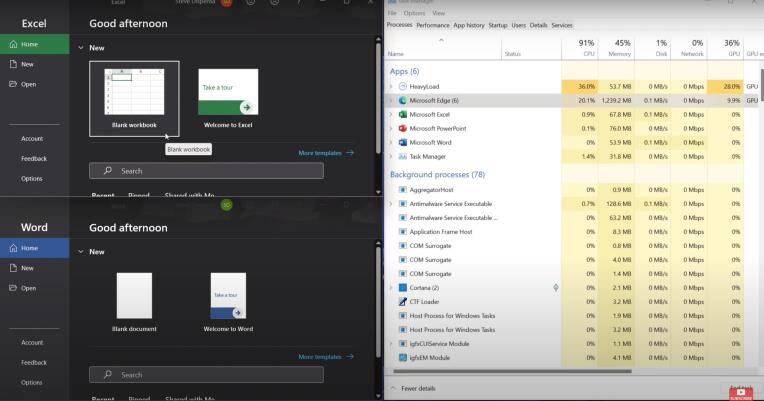The image size is (764, 401).
Task: Click the Excel Home sidebar icon
Action: 13,44
